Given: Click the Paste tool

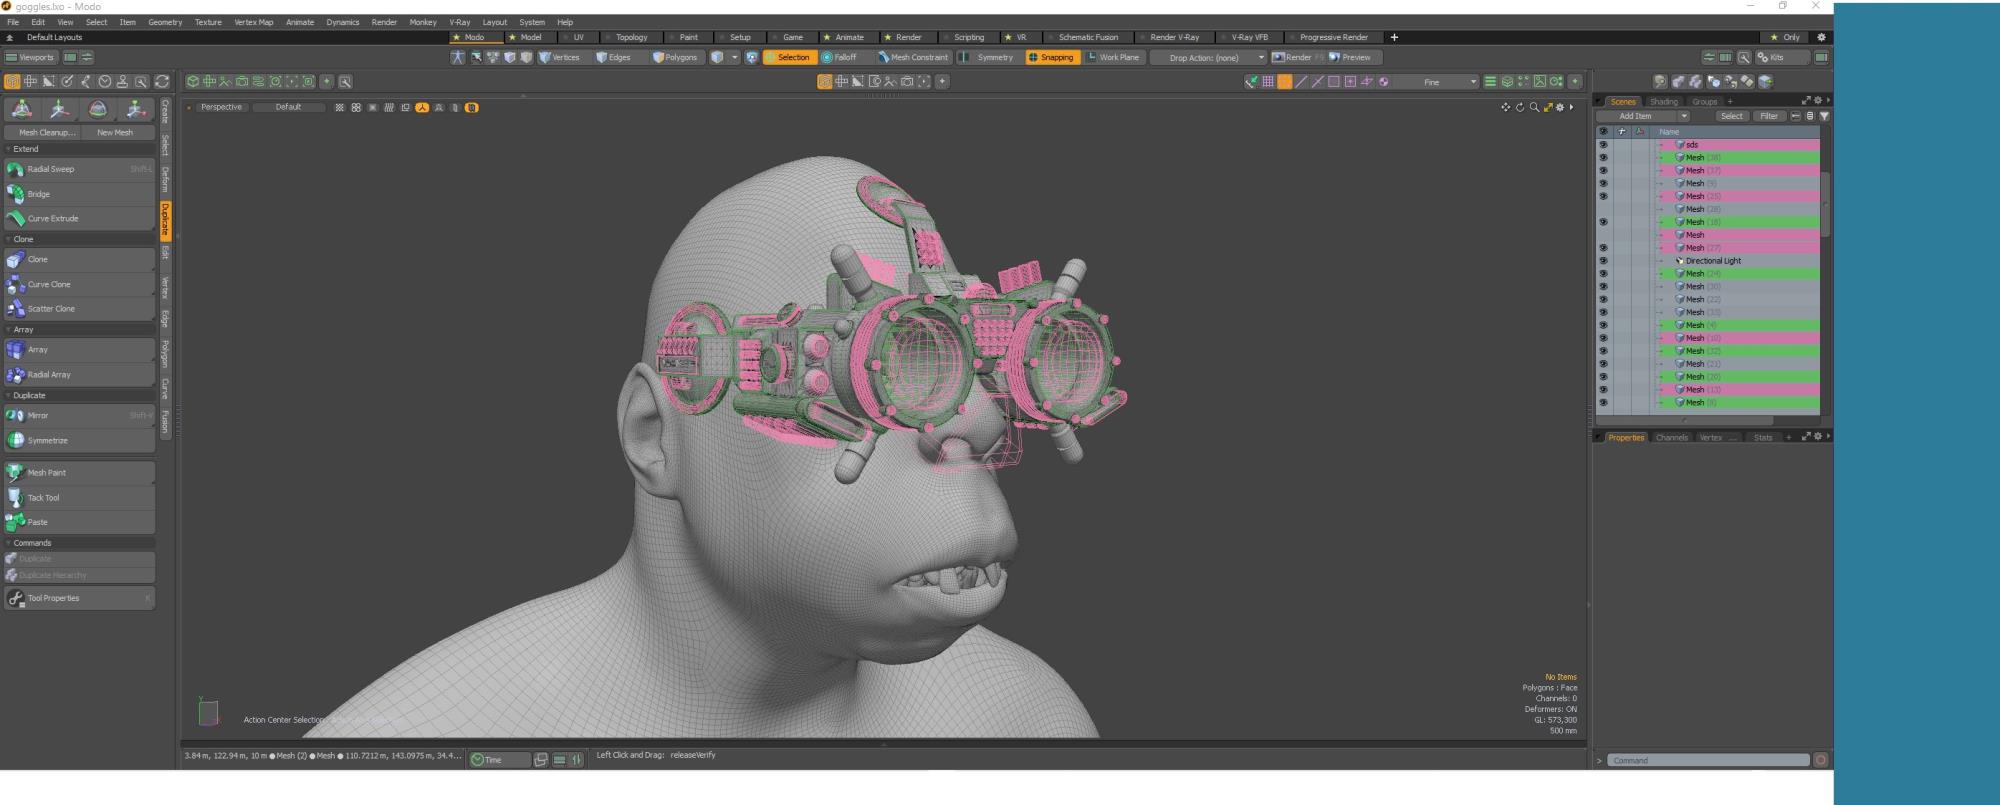Looking at the screenshot, I should [x=79, y=522].
